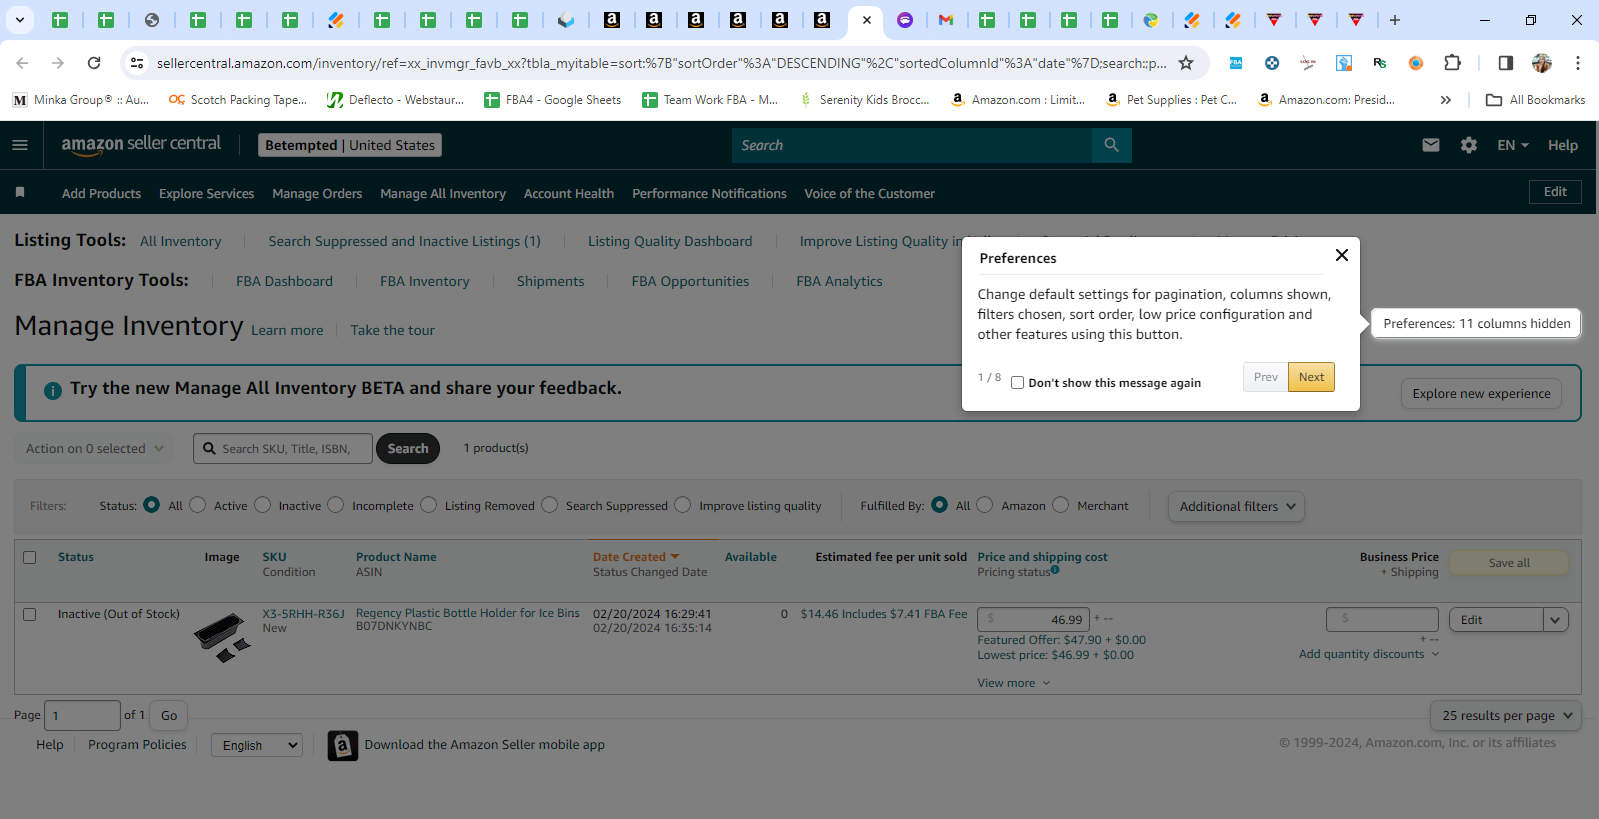Open the Regency Plastic Bottle Holder product link
Screen dimensions: 1599x819
[468, 613]
